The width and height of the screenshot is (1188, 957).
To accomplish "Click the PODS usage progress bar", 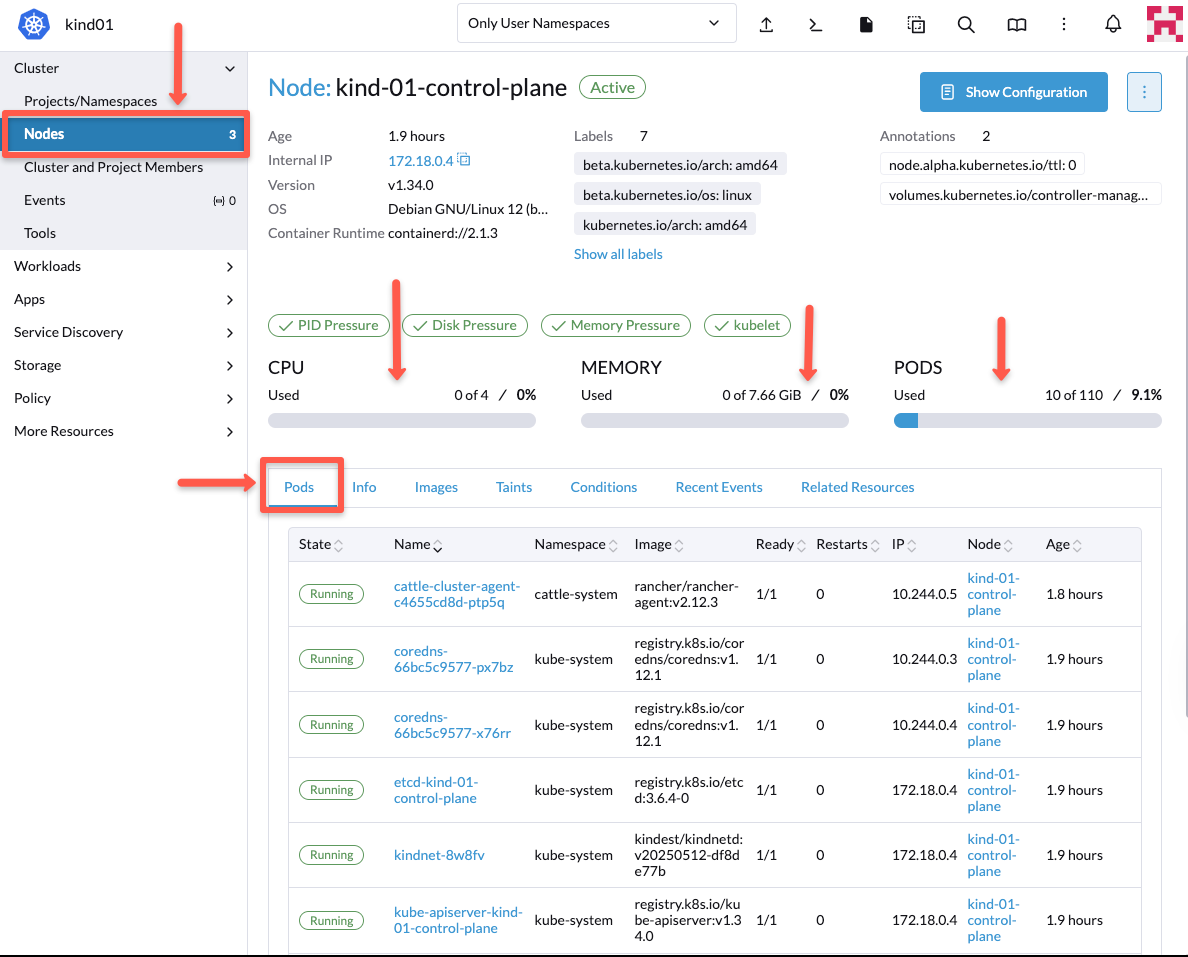I will pos(1027,420).
